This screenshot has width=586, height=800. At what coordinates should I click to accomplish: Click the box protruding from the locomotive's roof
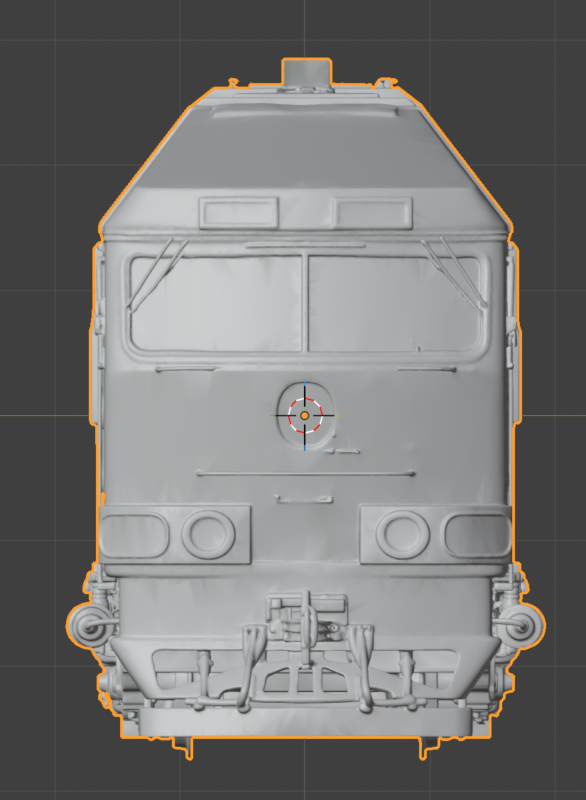[307, 72]
